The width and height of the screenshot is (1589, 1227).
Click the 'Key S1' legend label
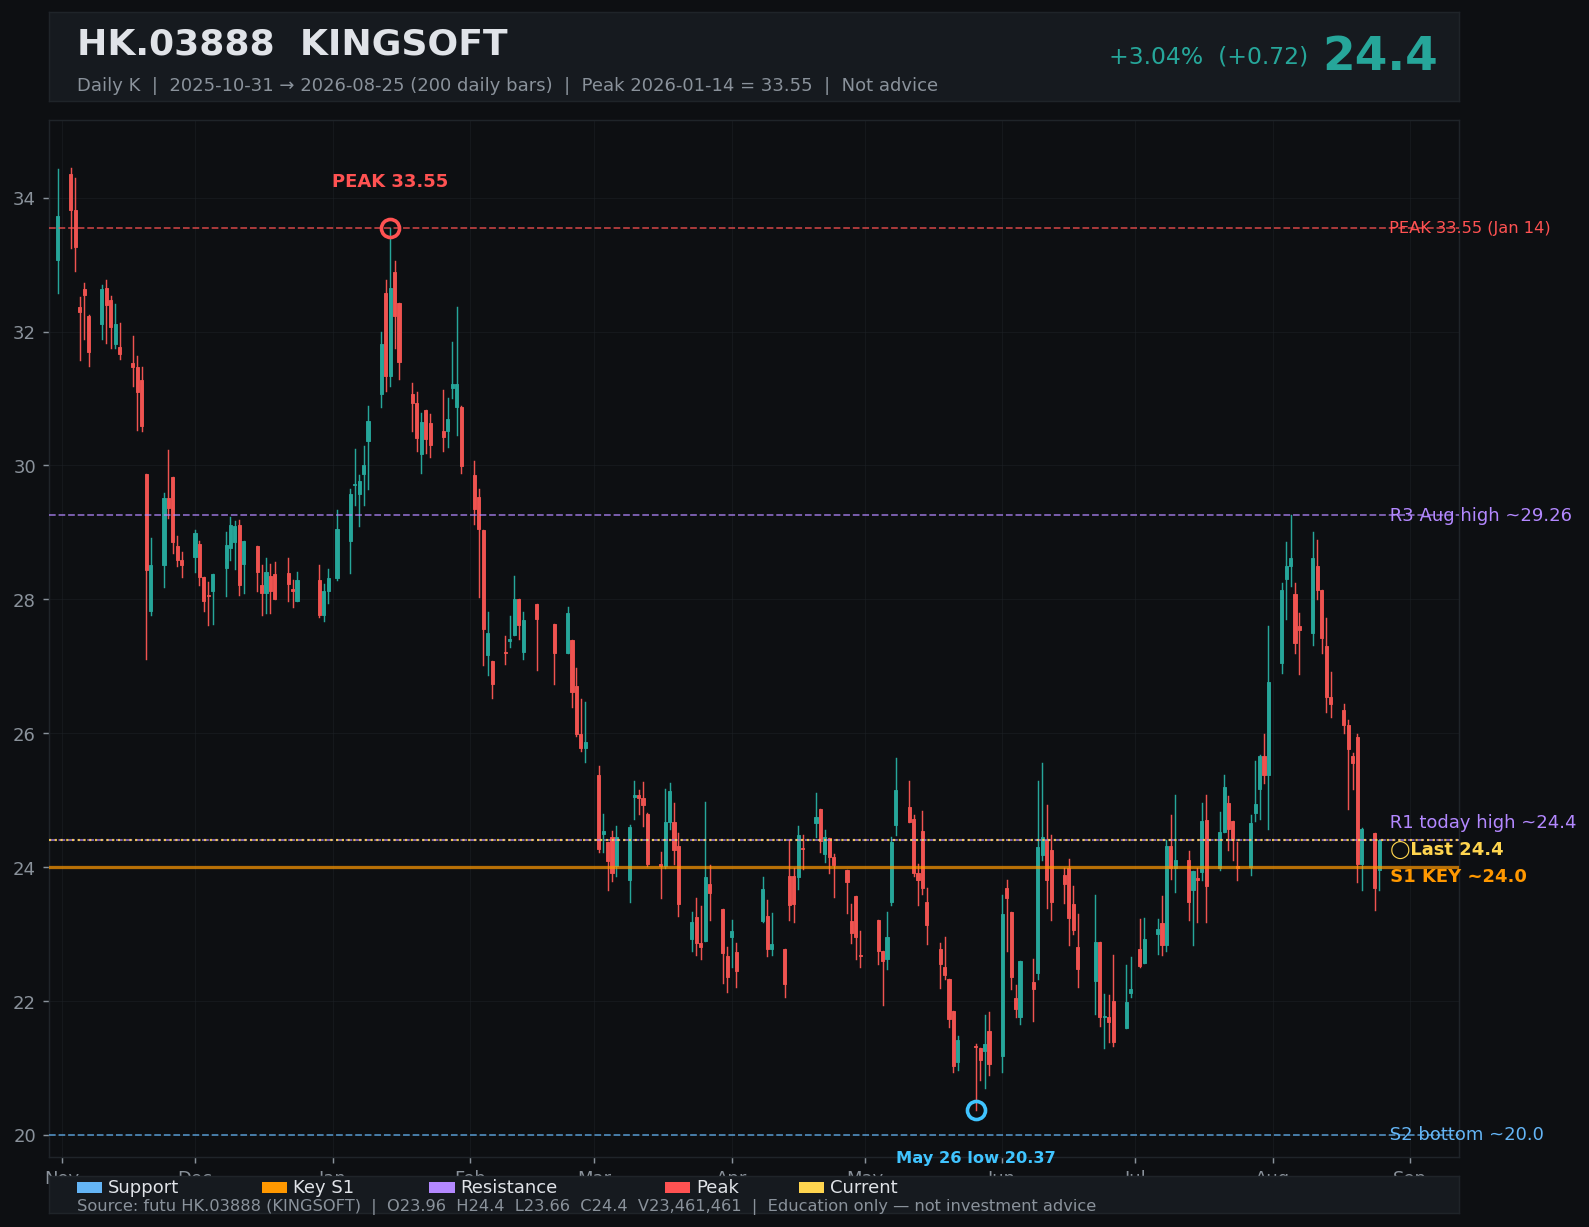click(x=323, y=1187)
